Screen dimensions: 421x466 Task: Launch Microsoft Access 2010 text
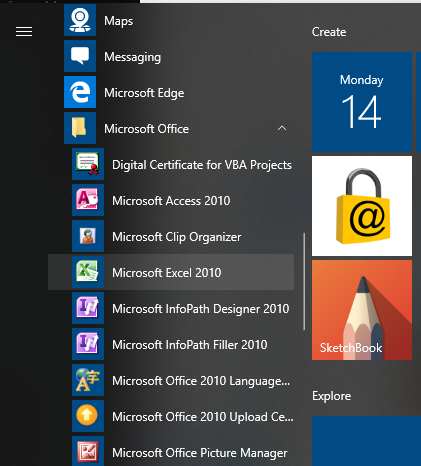click(x=171, y=201)
